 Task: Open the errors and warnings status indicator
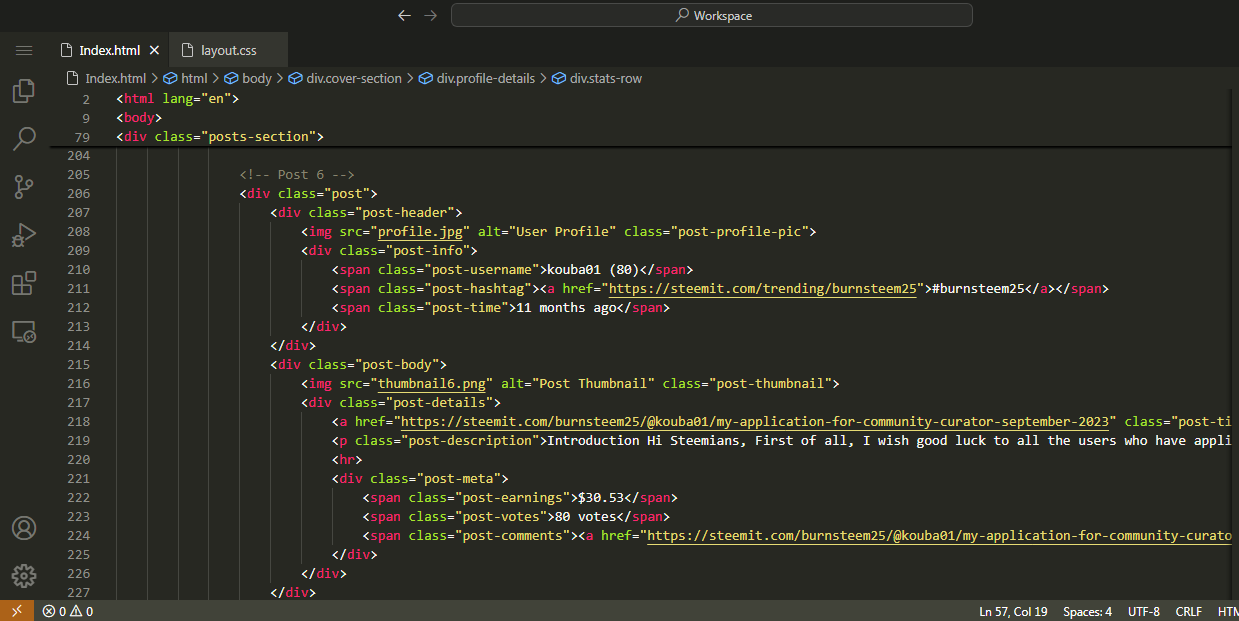68,611
